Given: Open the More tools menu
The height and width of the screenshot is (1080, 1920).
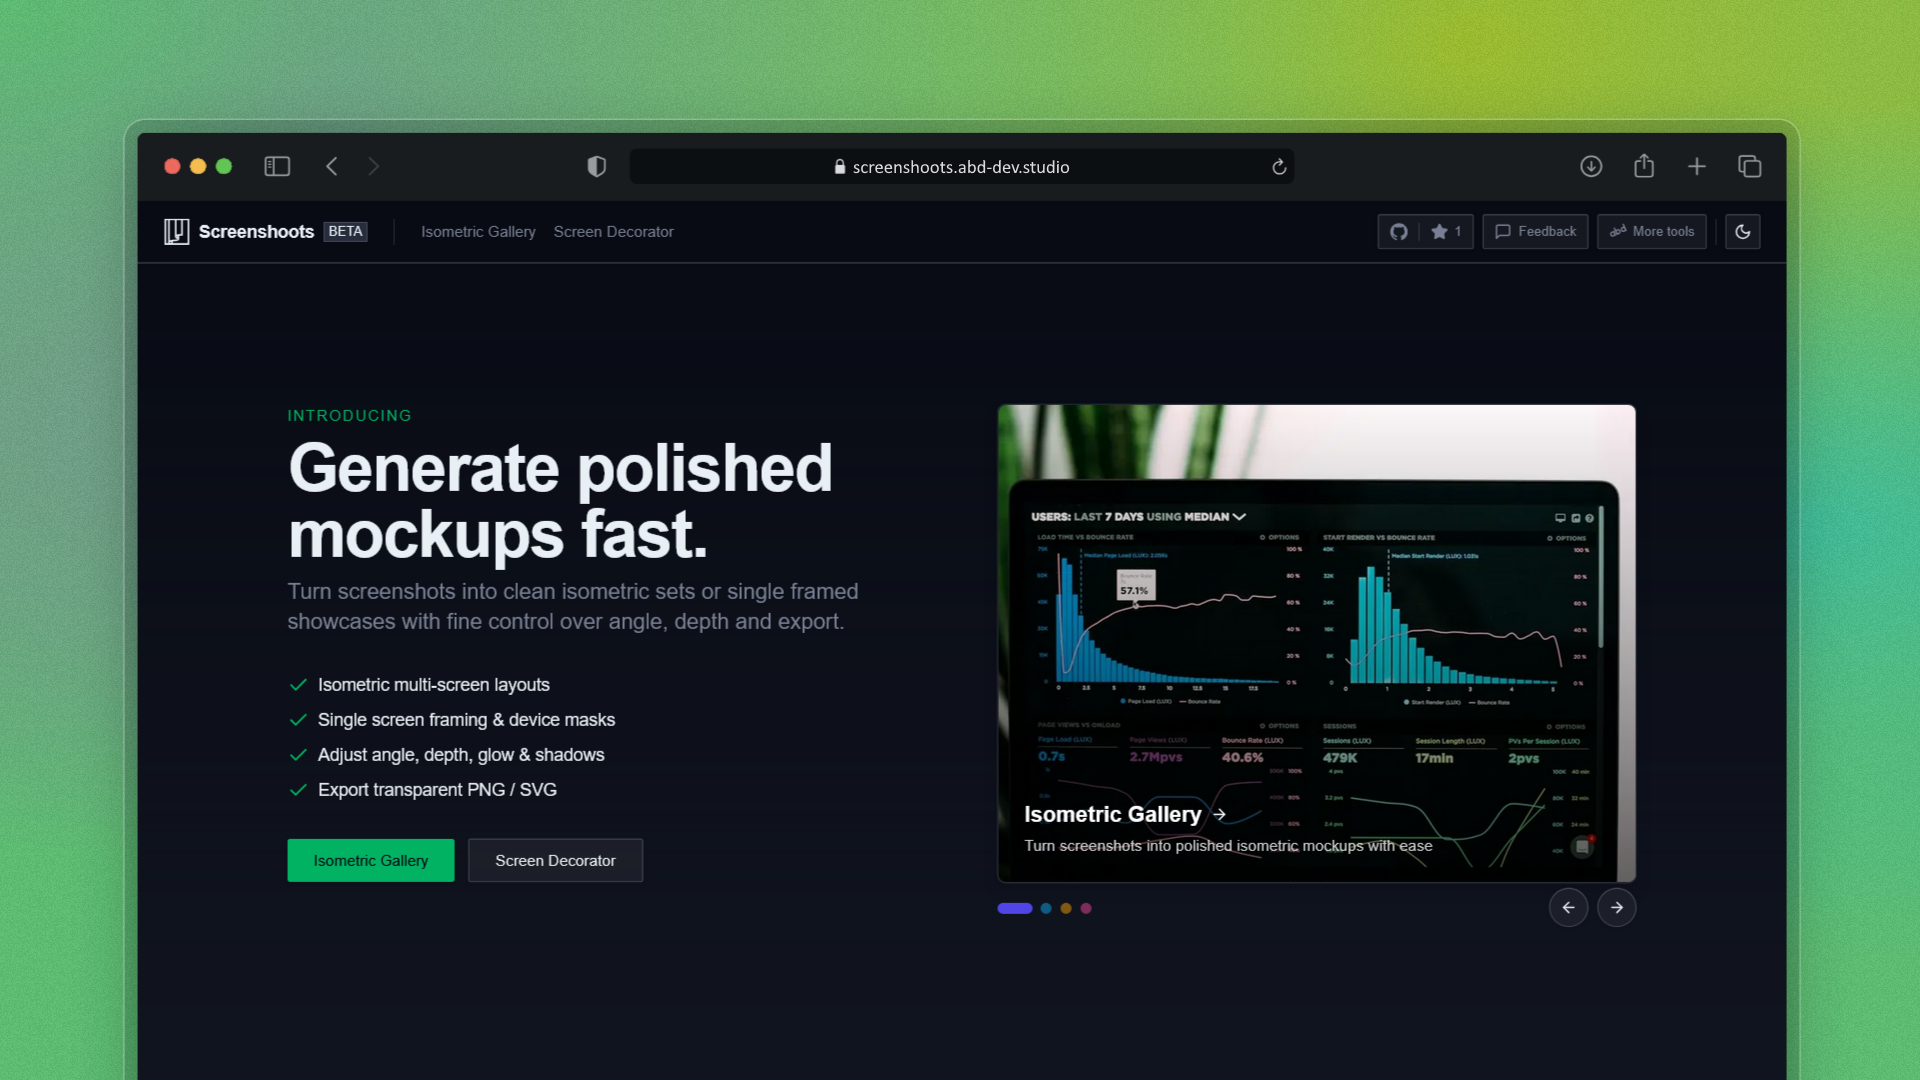Looking at the screenshot, I should click(1651, 231).
